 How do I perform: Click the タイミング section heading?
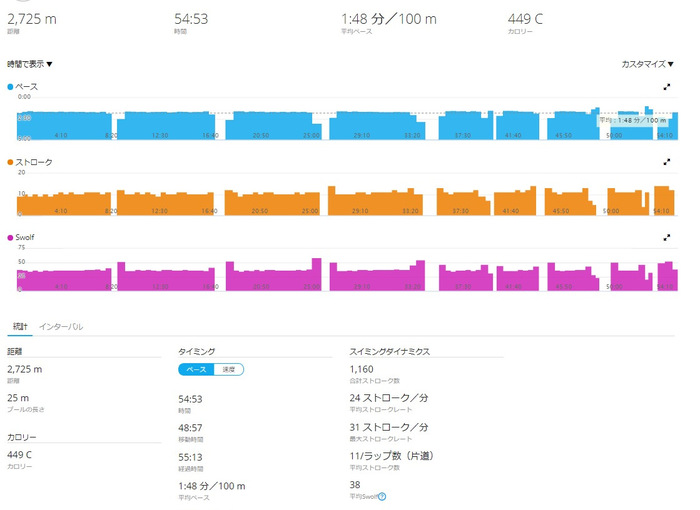coord(196,351)
